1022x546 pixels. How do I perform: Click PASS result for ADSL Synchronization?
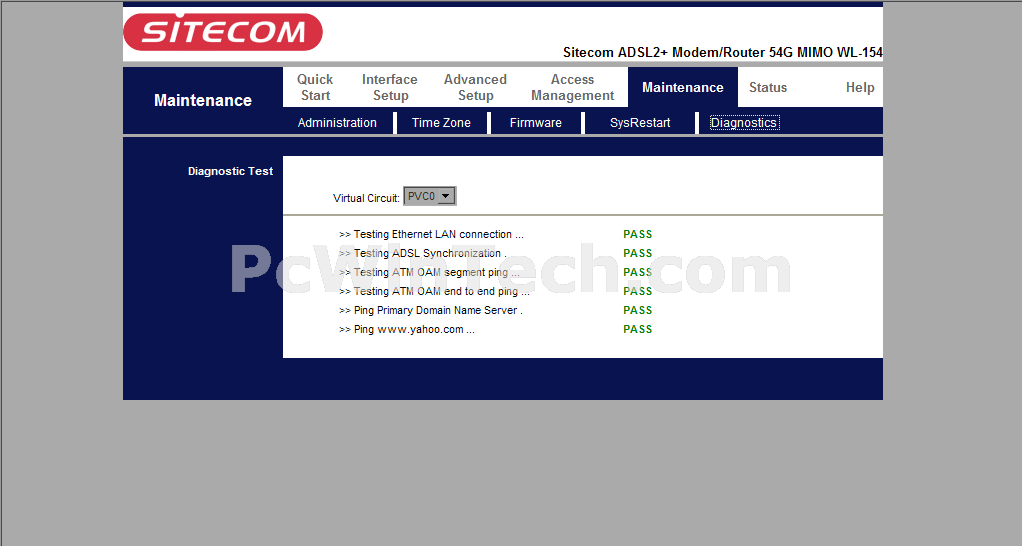pos(637,253)
